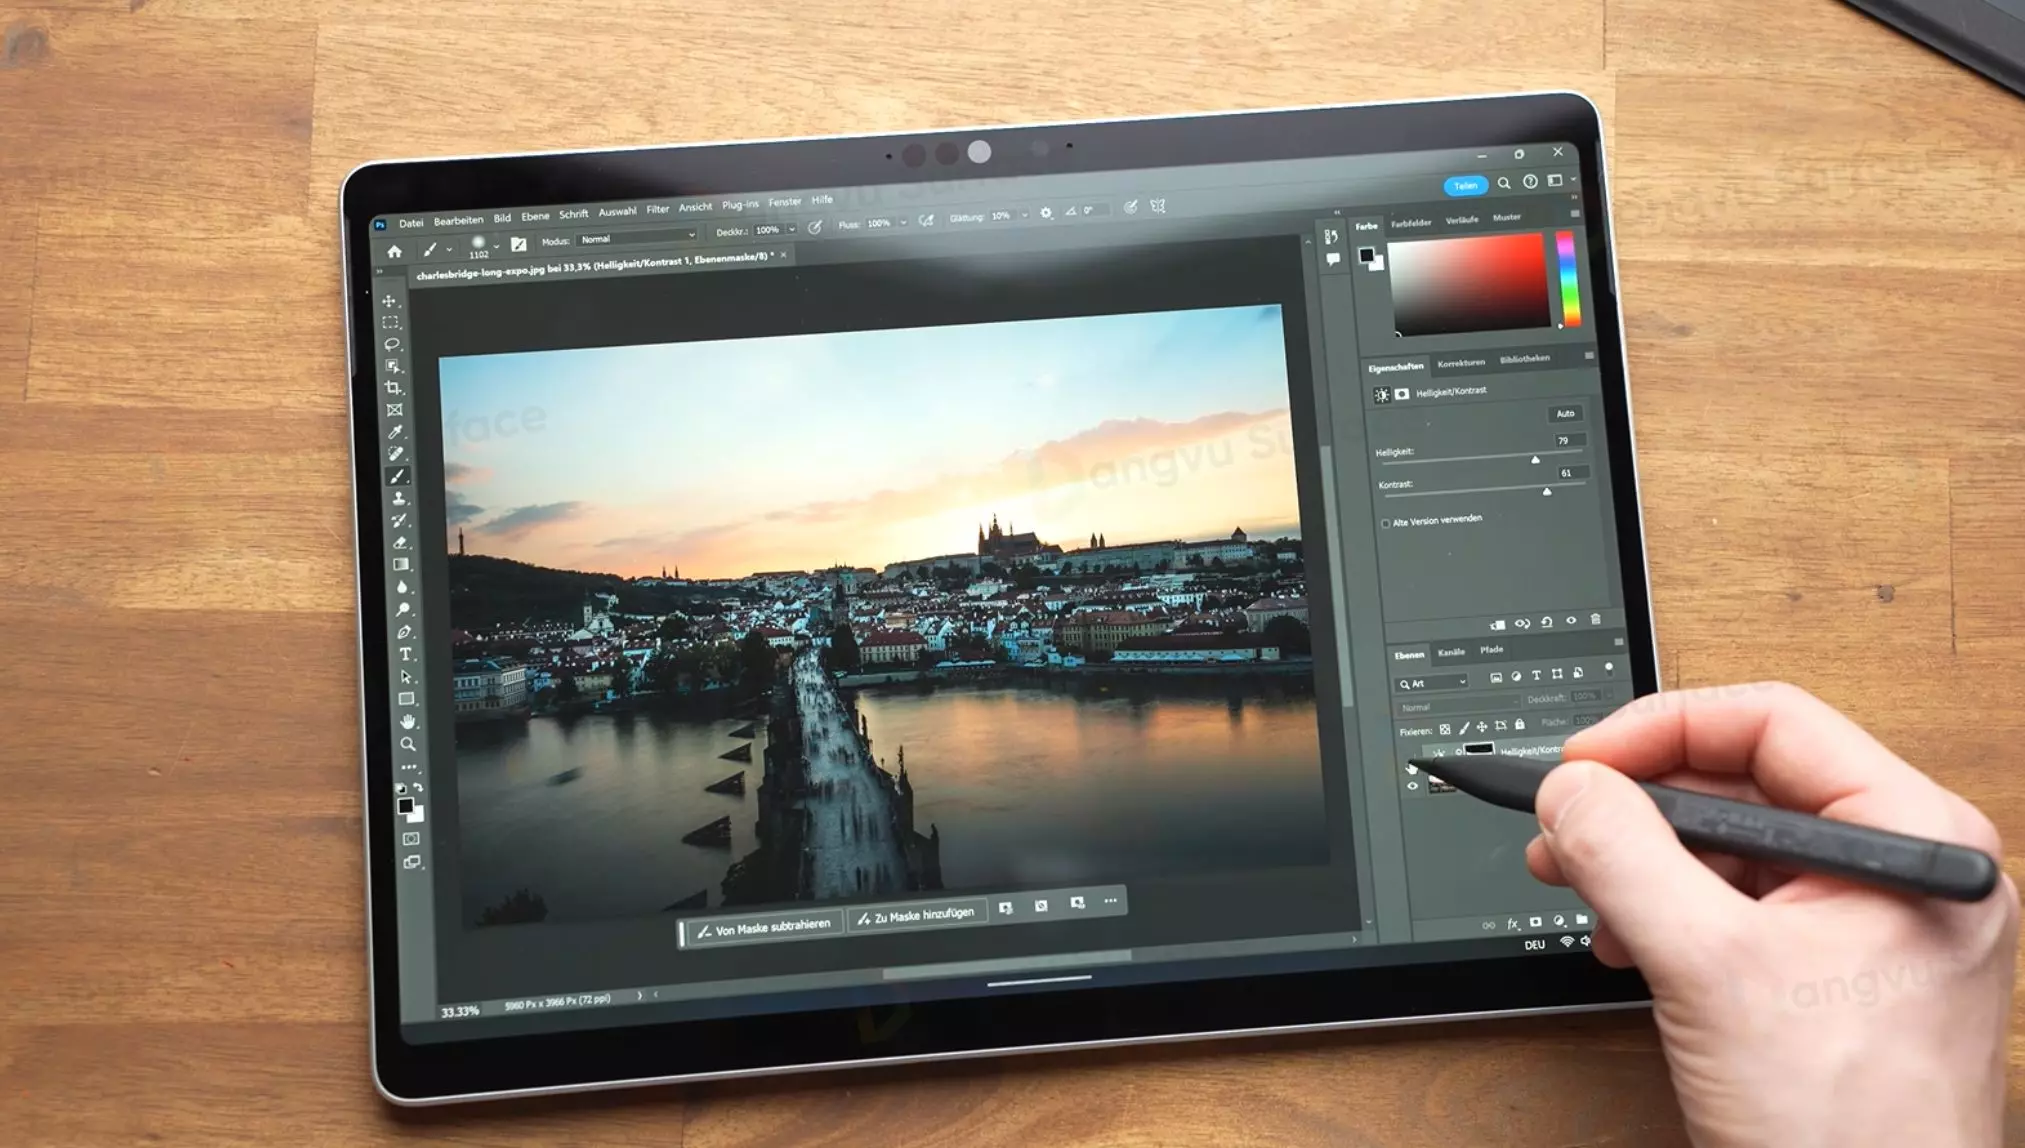This screenshot has width=2025, height=1148.
Task: Open Fluss 100% dropdown arrow
Action: point(902,222)
